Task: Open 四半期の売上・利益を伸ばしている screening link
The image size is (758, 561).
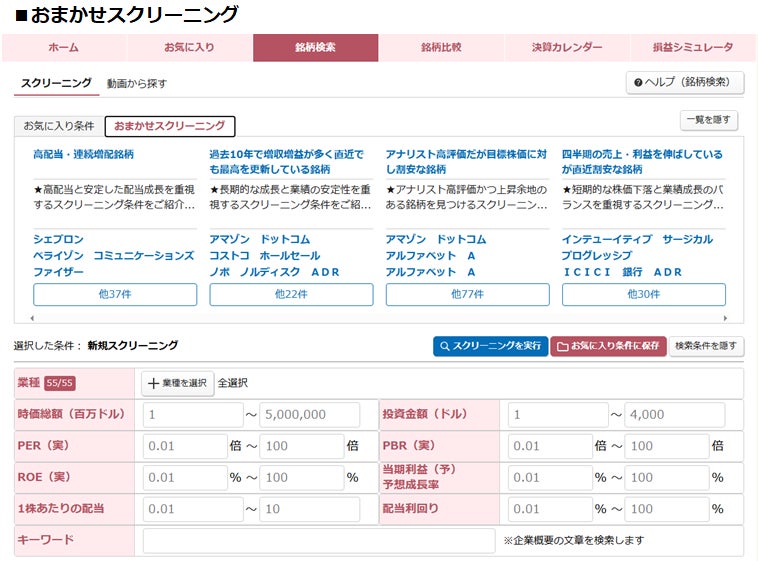Action: (x=642, y=162)
